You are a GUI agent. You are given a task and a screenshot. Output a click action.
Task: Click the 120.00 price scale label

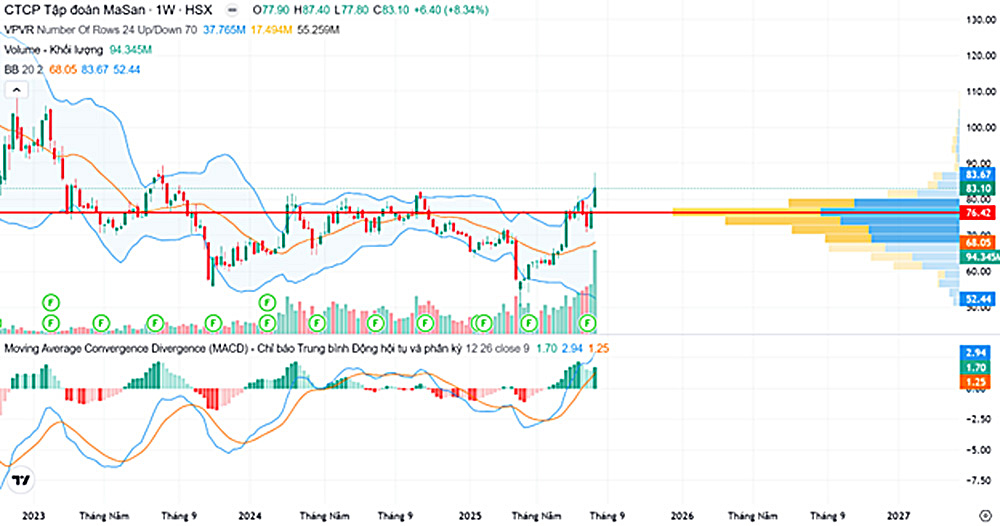[980, 56]
